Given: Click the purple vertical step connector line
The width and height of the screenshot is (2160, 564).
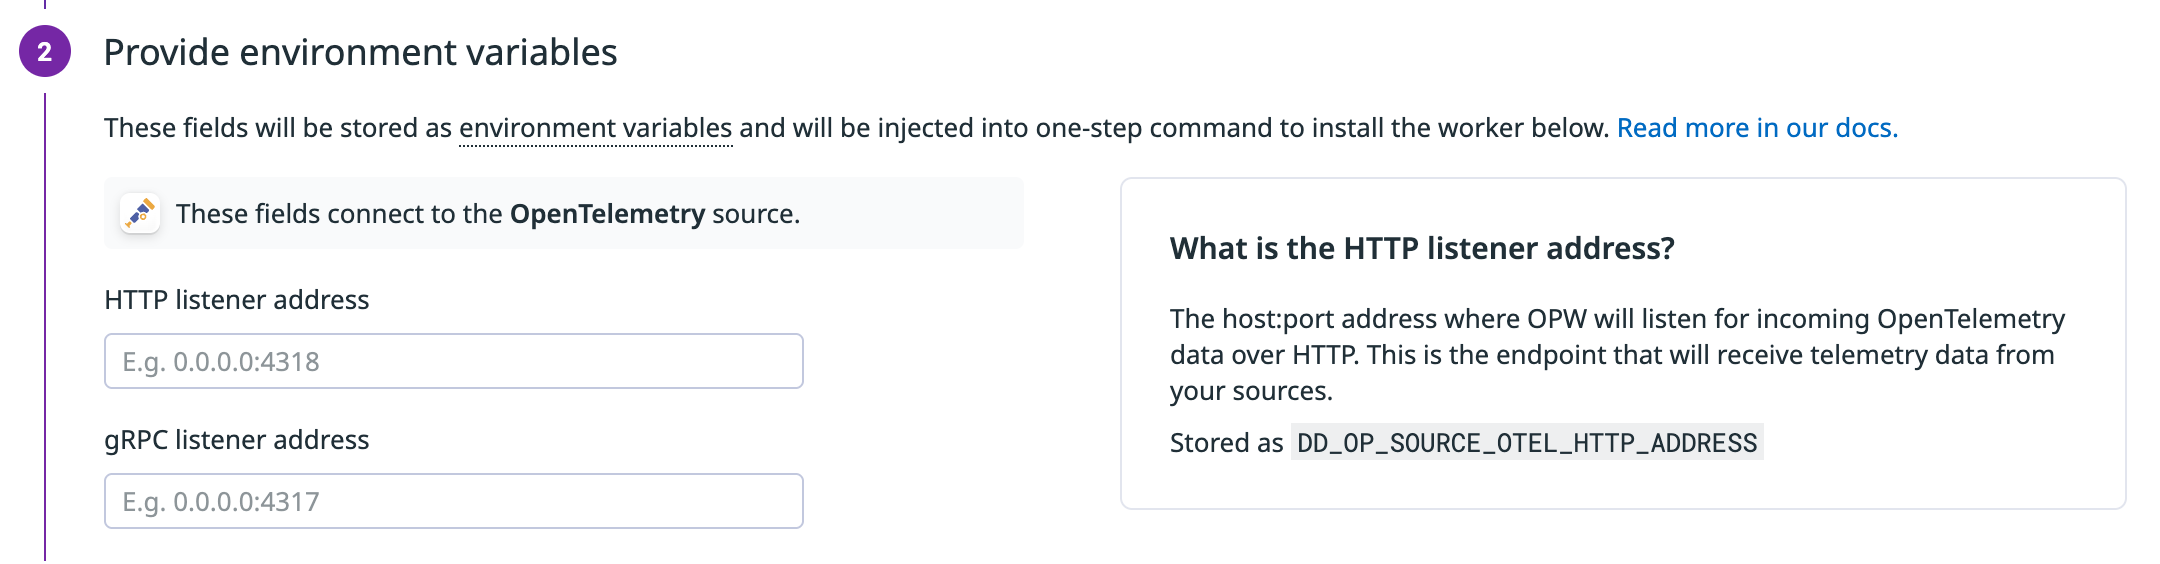Looking at the screenshot, I should click(x=45, y=326).
